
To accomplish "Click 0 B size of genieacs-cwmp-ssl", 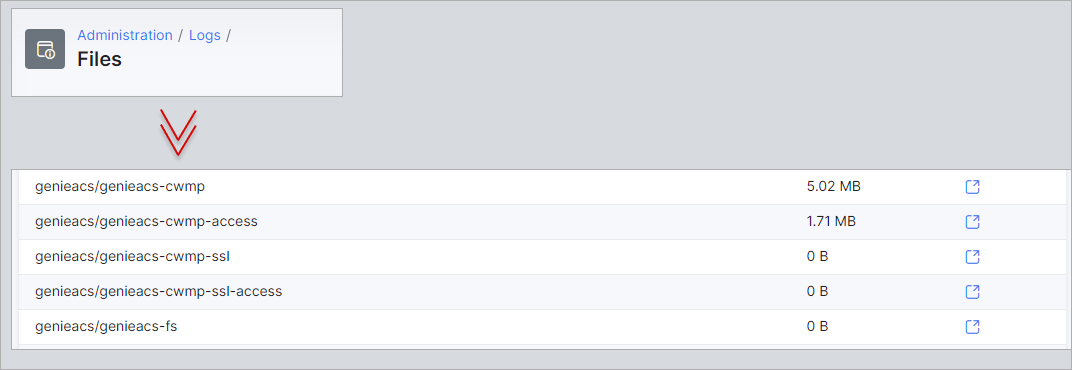I will (x=818, y=256).
